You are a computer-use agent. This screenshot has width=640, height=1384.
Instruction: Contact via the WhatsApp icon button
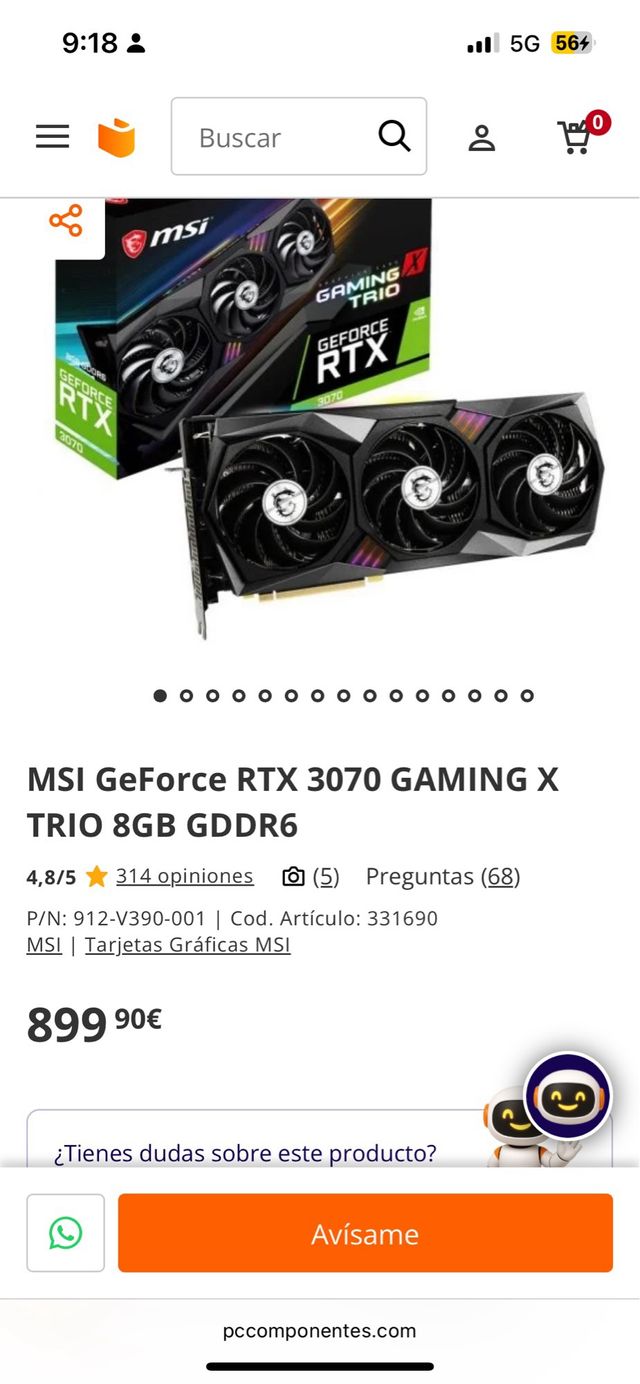pos(66,1233)
